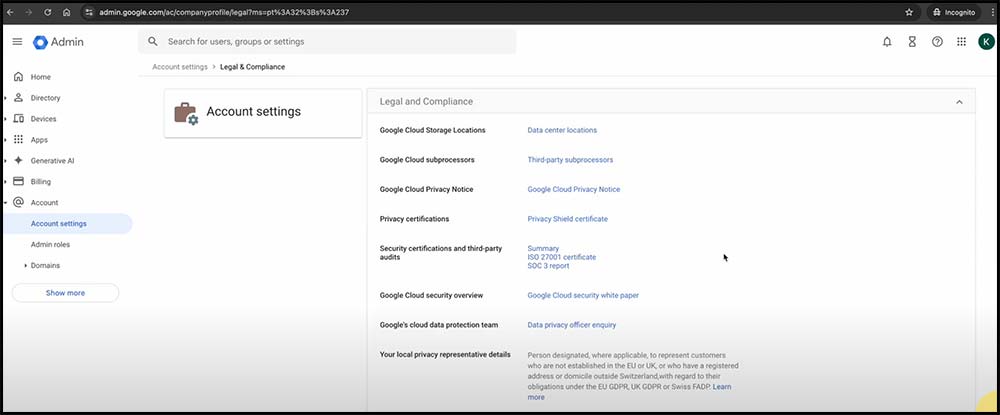Expand the Devices section arrow
Viewport: 1000px width, 415px height.
point(5,119)
